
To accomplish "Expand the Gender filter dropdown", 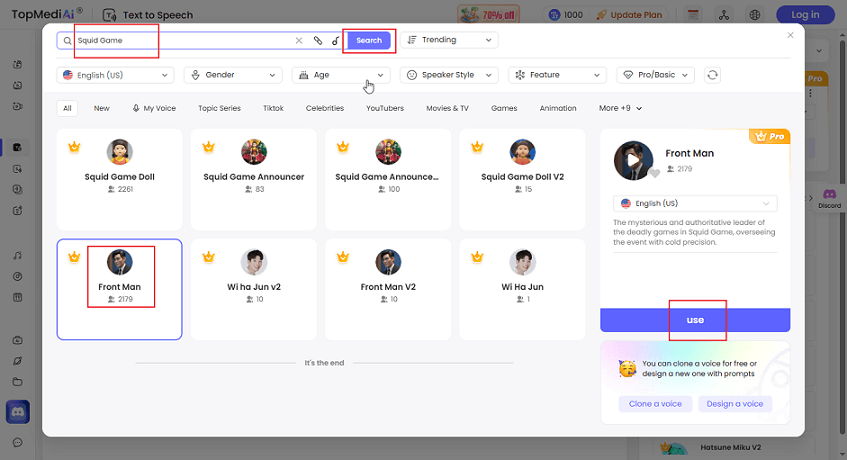I will click(x=234, y=75).
